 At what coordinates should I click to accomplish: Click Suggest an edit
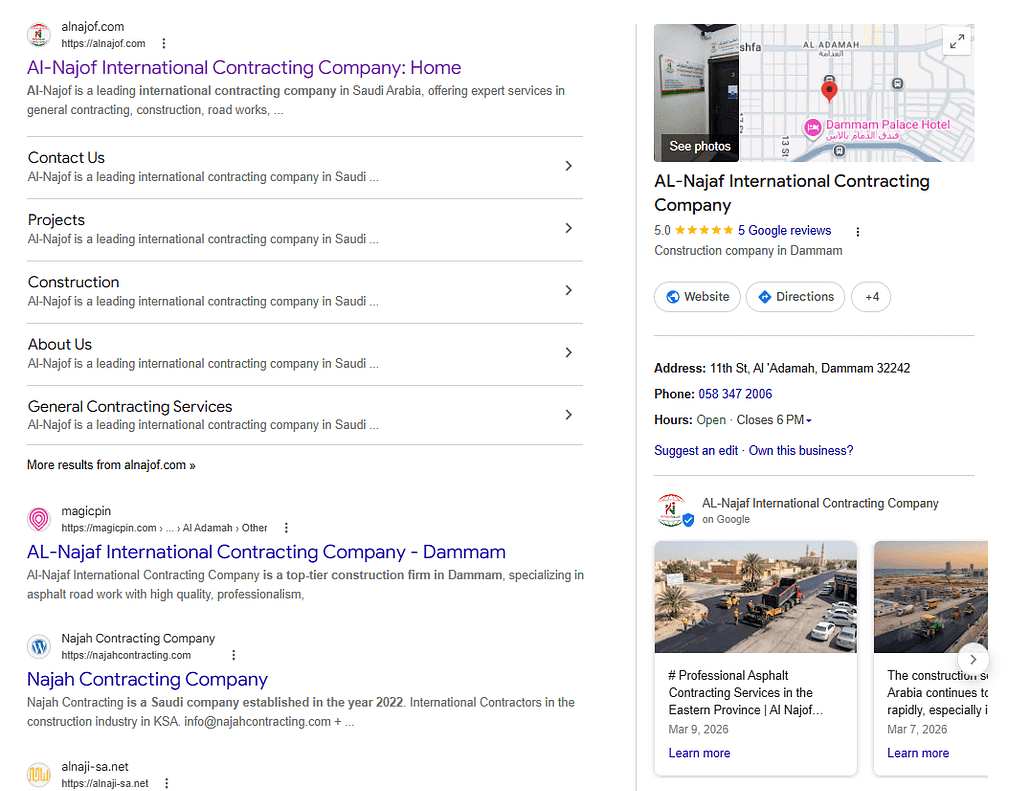point(696,451)
